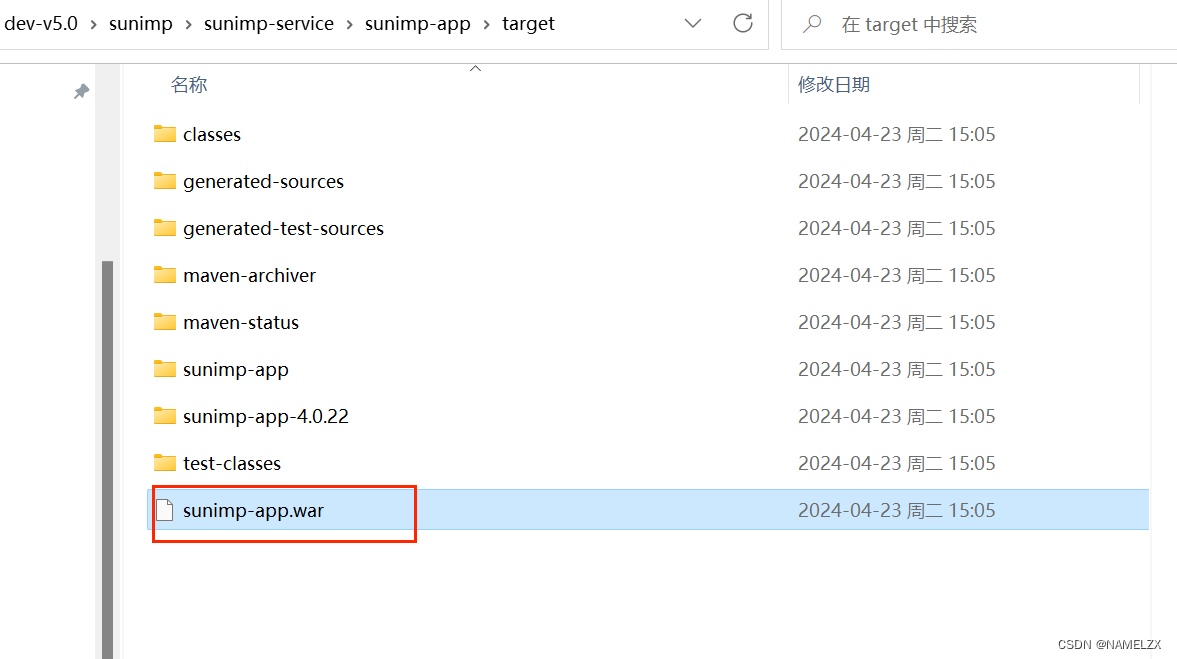
Task: Click the refresh icon in address bar
Action: [742, 24]
